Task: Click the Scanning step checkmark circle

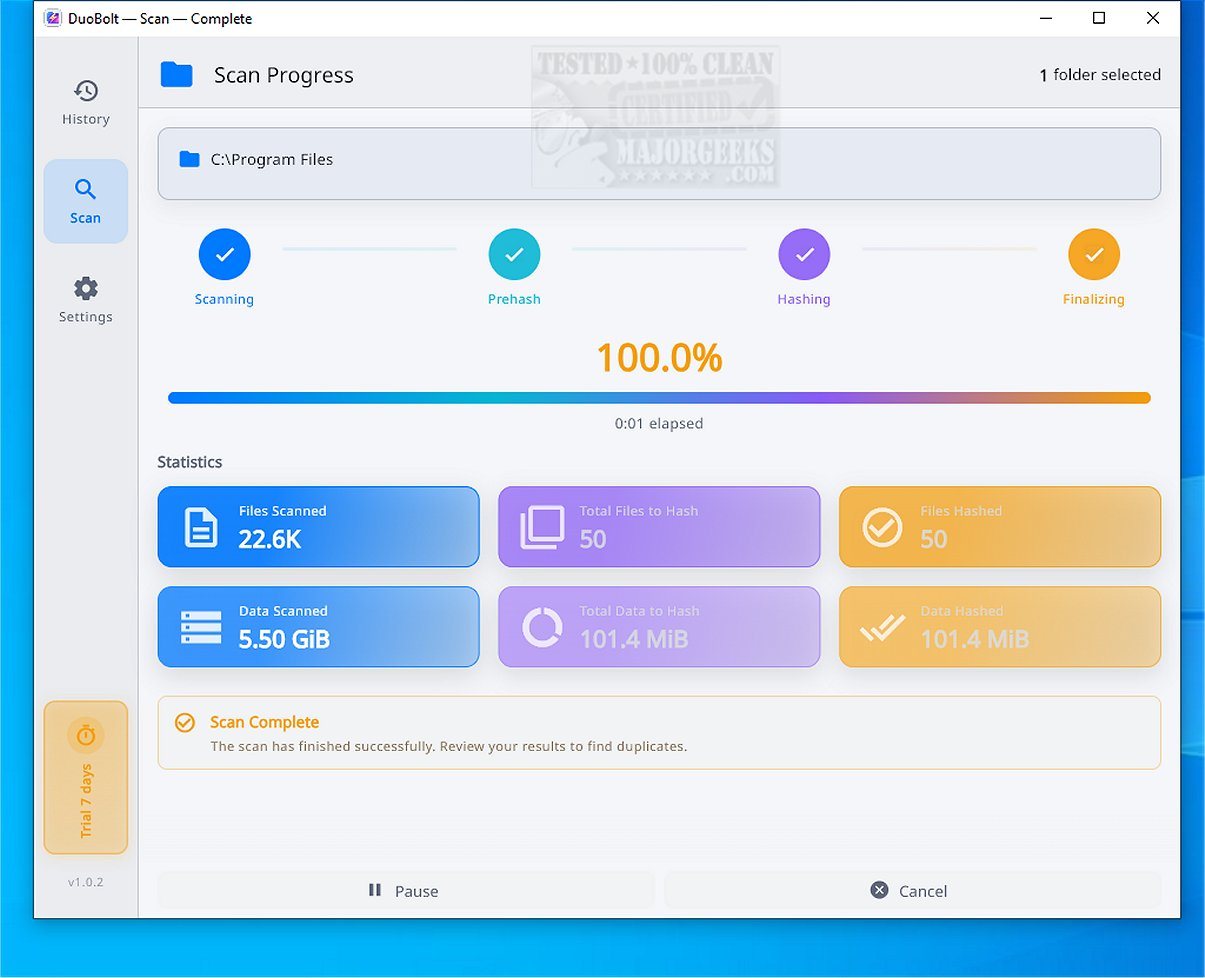Action: (225, 254)
